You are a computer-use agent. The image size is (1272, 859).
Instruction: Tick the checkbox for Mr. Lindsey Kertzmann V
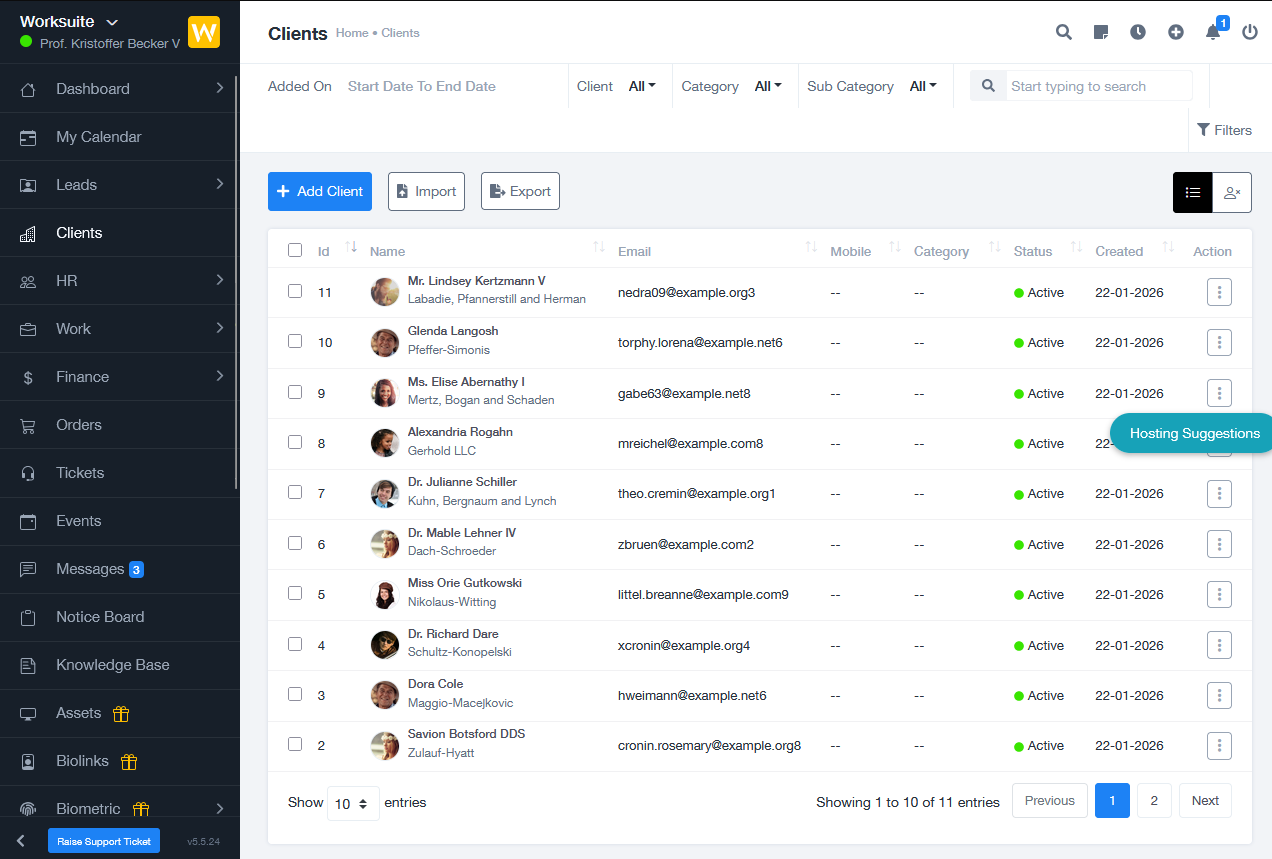(x=295, y=291)
